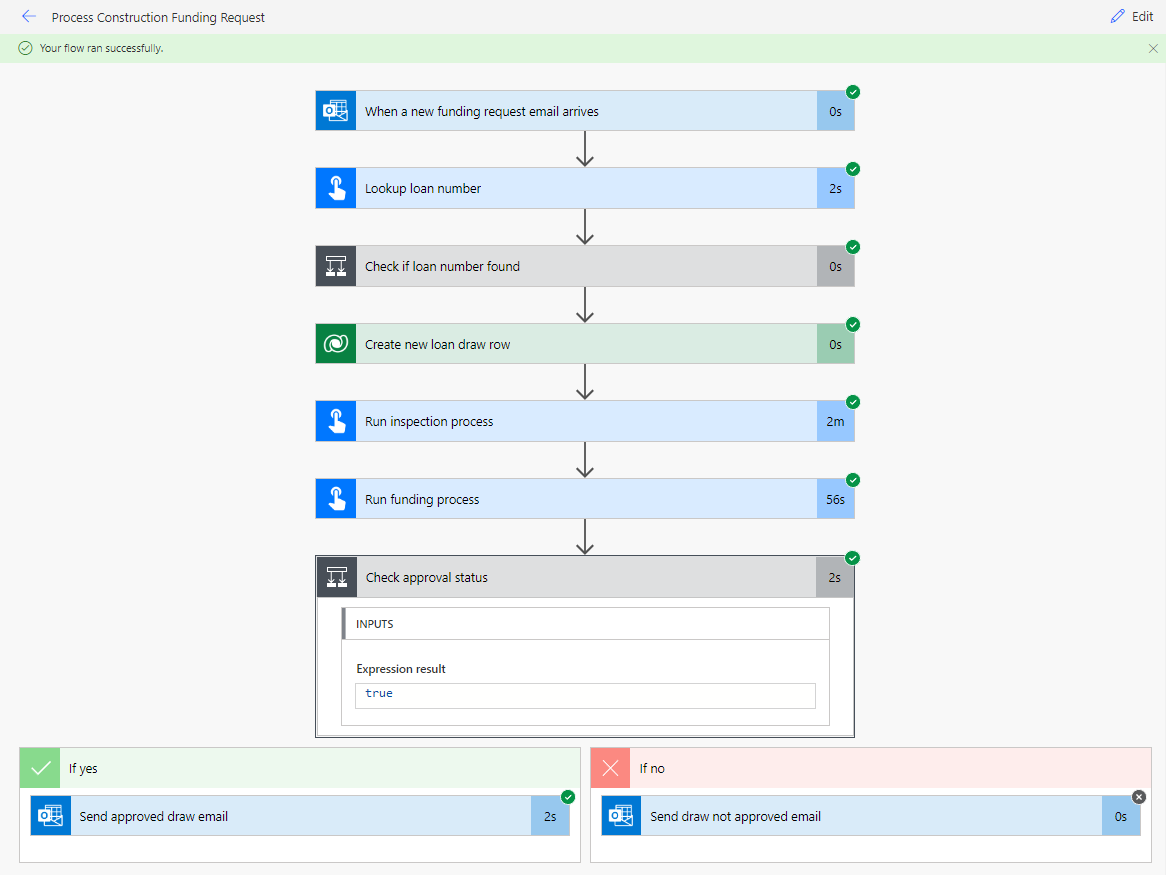Click the If yes branch header
This screenshot has height=875, width=1166.
coord(300,768)
